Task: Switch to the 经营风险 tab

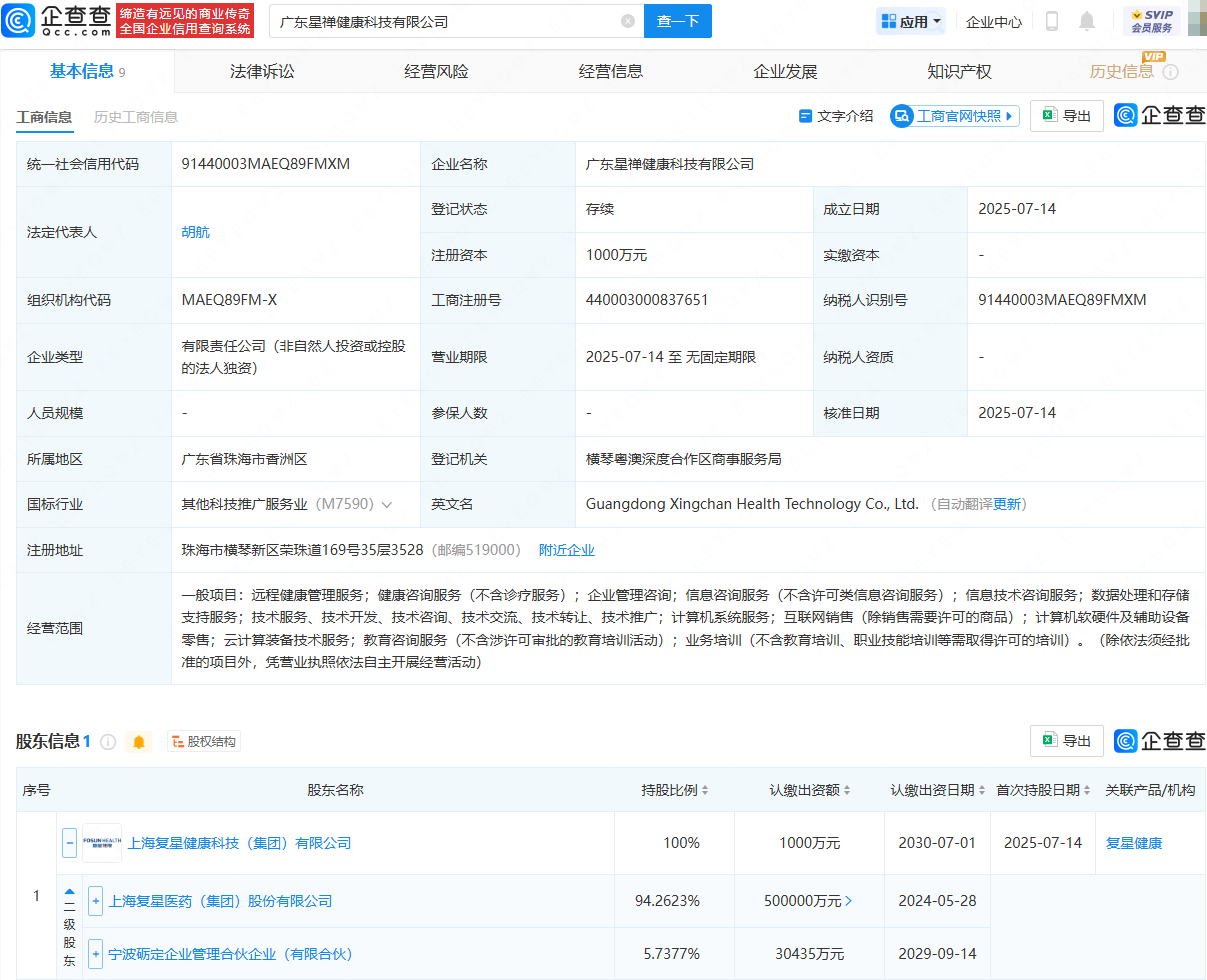Action: [436, 72]
